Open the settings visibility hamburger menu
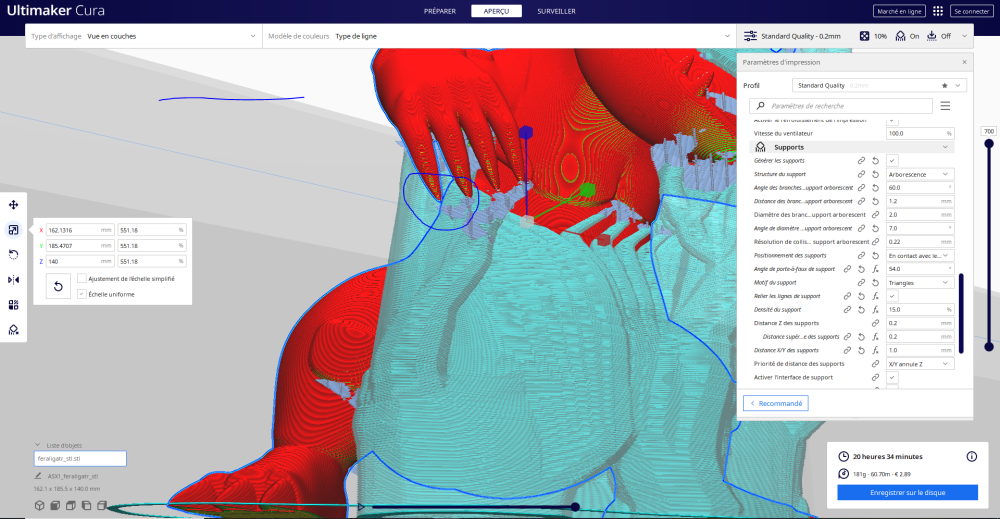The width and height of the screenshot is (1000, 519). click(x=945, y=106)
